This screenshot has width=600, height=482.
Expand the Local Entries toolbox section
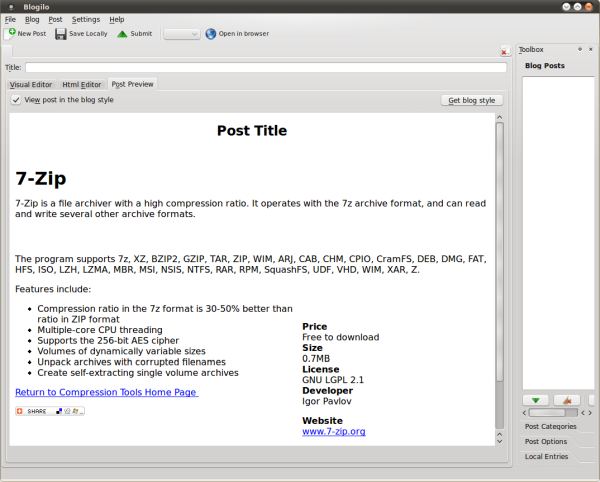546,456
